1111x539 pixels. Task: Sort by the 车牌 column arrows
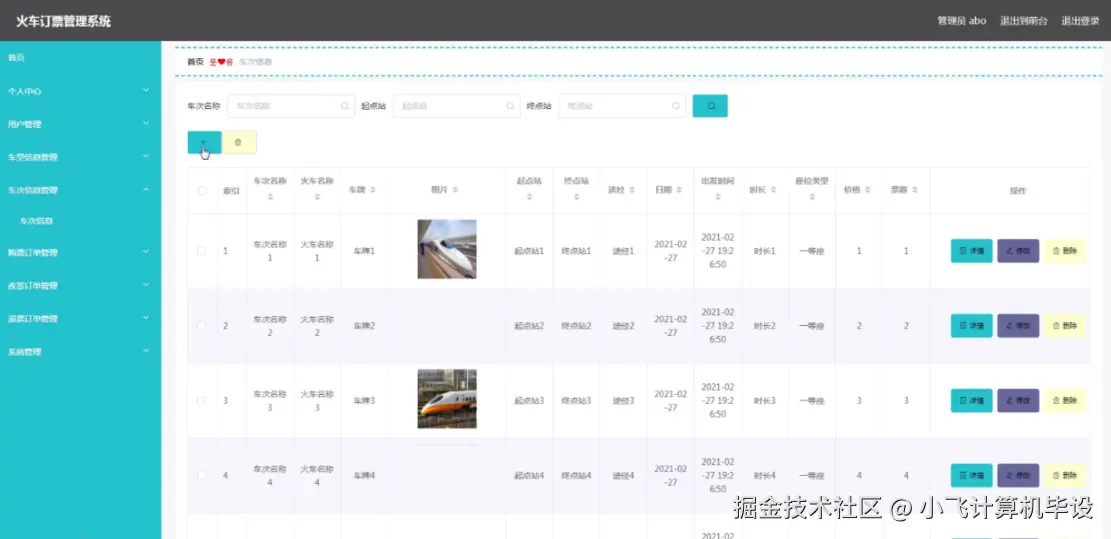[x=373, y=191]
